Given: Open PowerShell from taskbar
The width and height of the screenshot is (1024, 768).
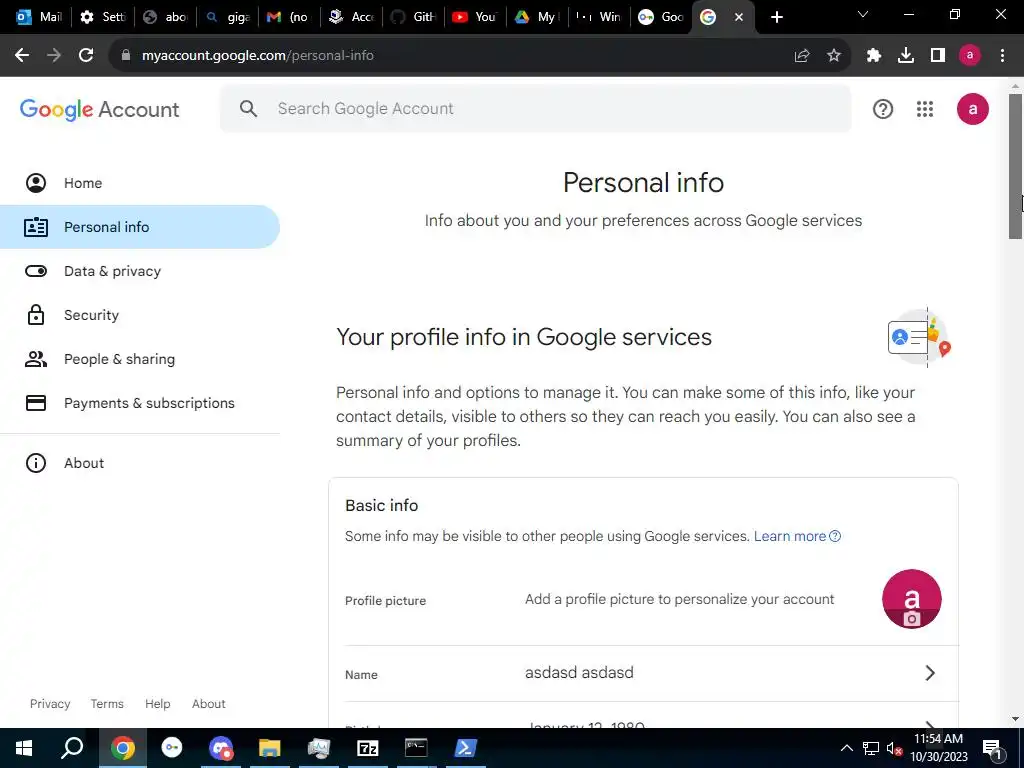Looking at the screenshot, I should click(x=466, y=748).
